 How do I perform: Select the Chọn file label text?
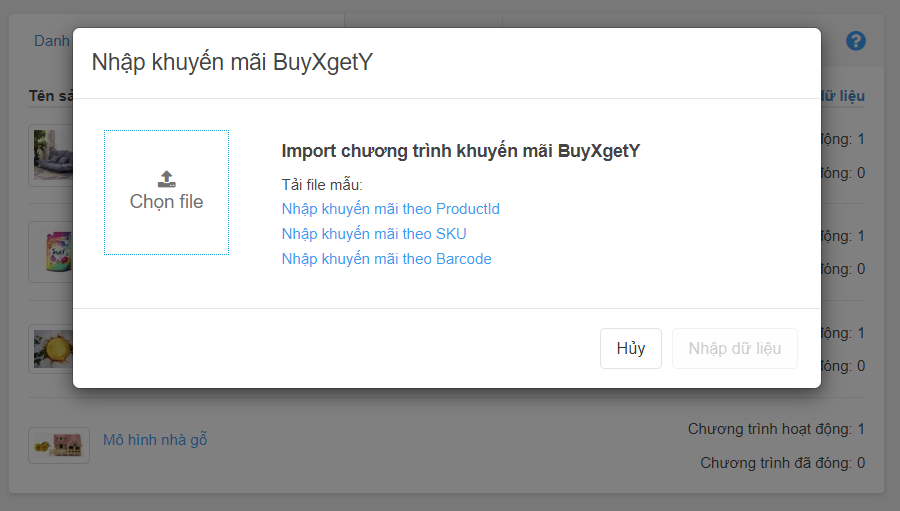(166, 202)
